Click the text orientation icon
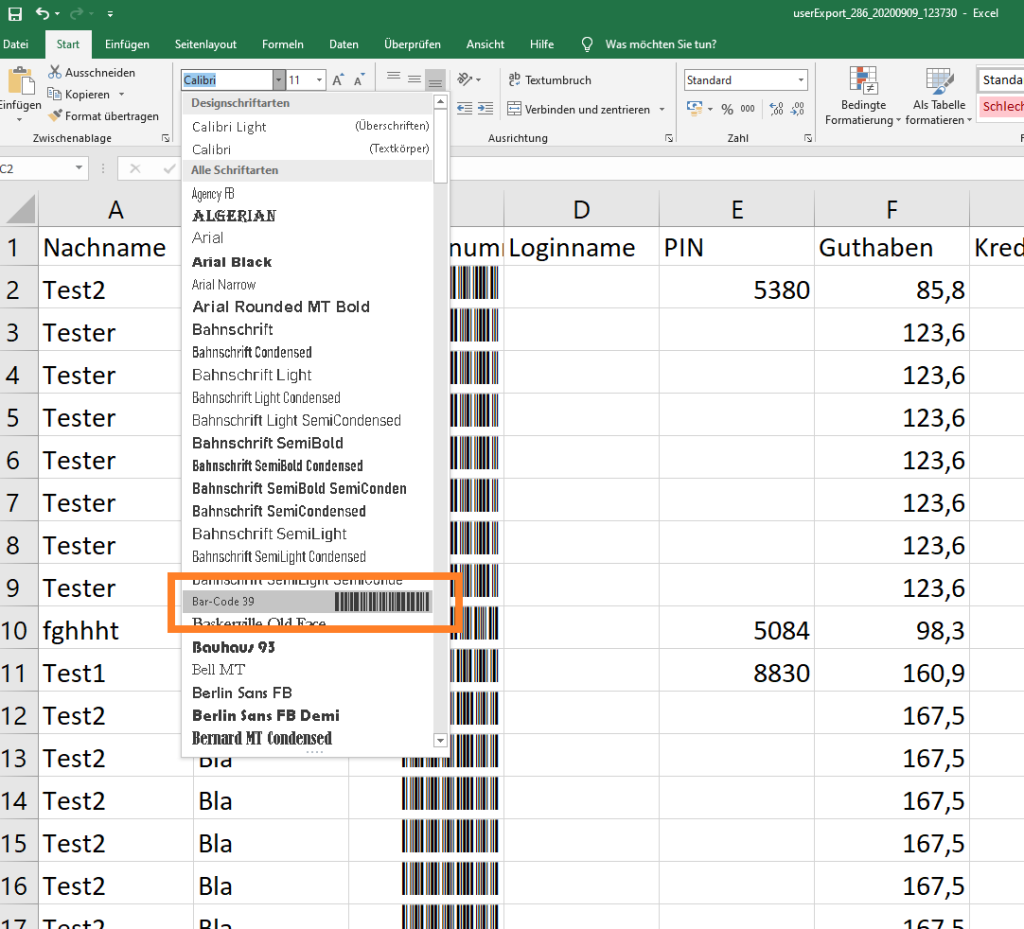The image size is (1024, 929). [465, 80]
